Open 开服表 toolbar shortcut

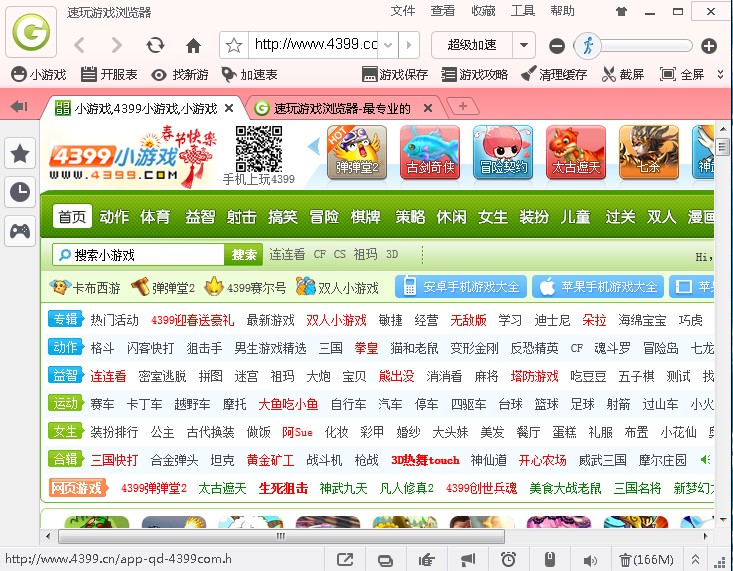coord(109,74)
